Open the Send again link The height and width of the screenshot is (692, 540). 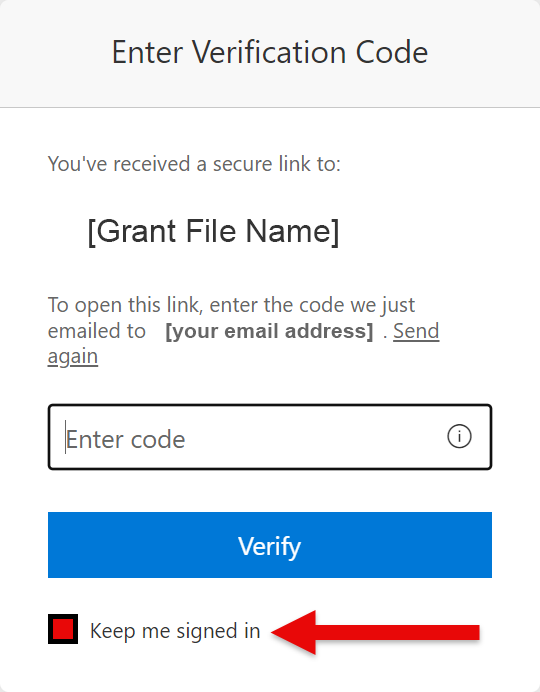pyautogui.click(x=416, y=331)
